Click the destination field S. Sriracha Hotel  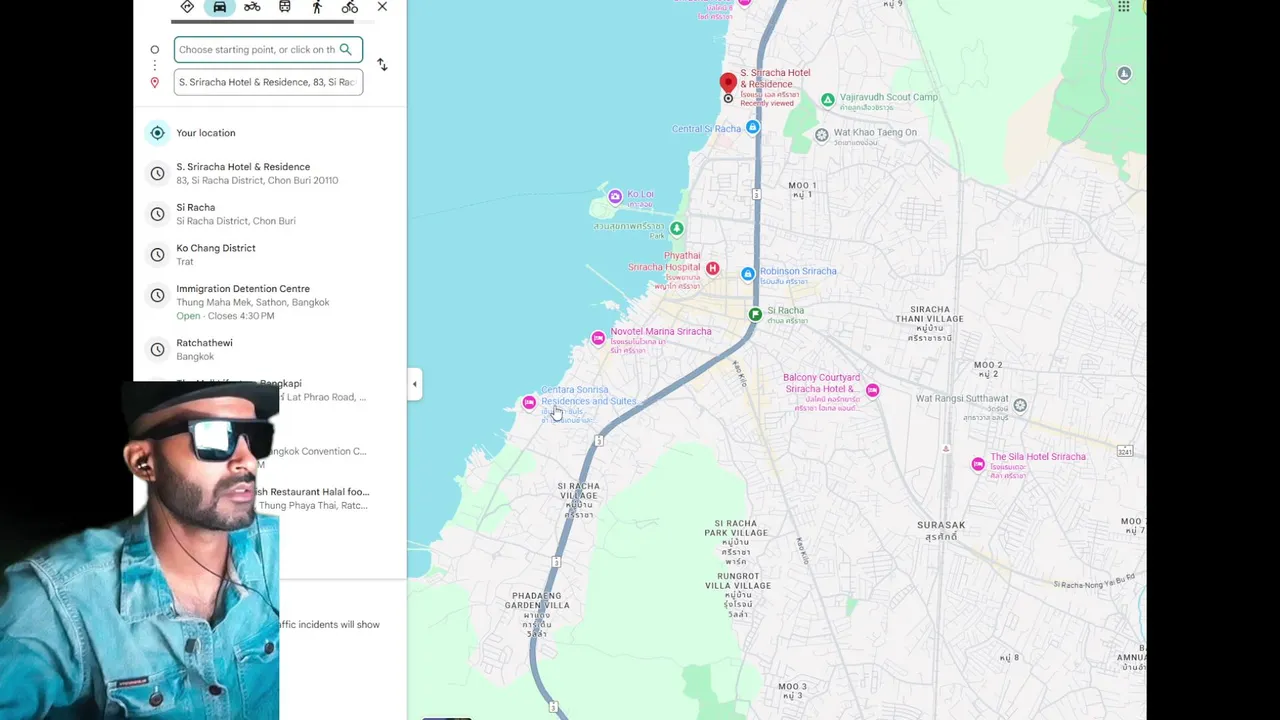(x=268, y=82)
